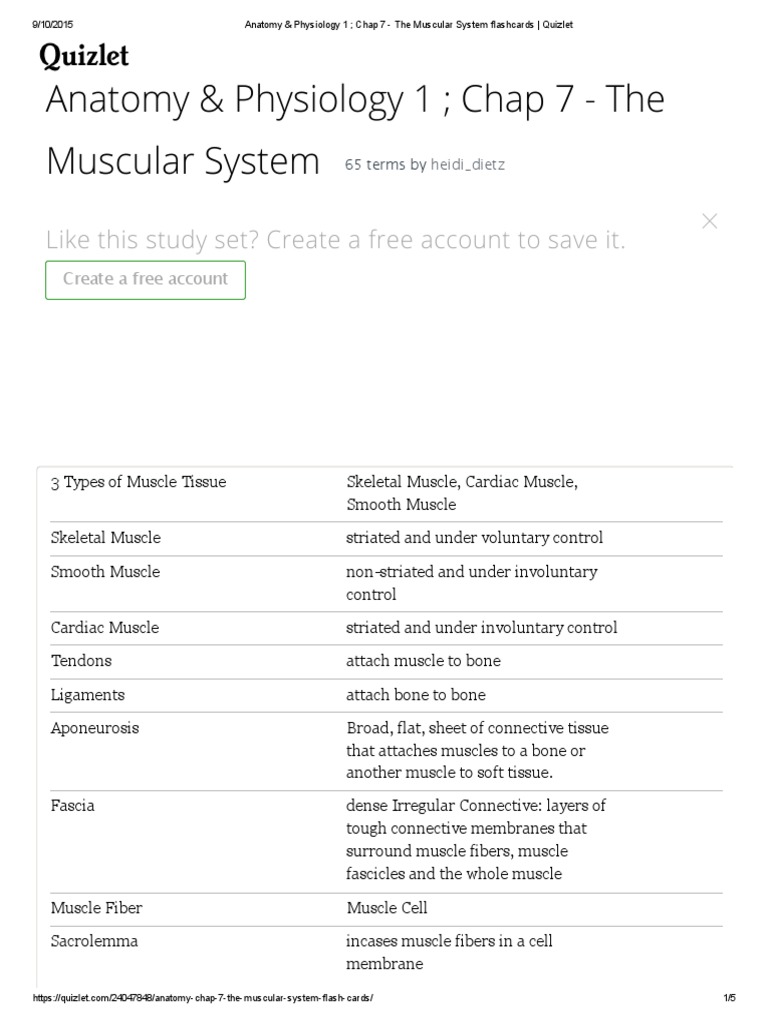768x1024 pixels.
Task: Click the 'attach bone to bone' definition
Action: point(416,695)
